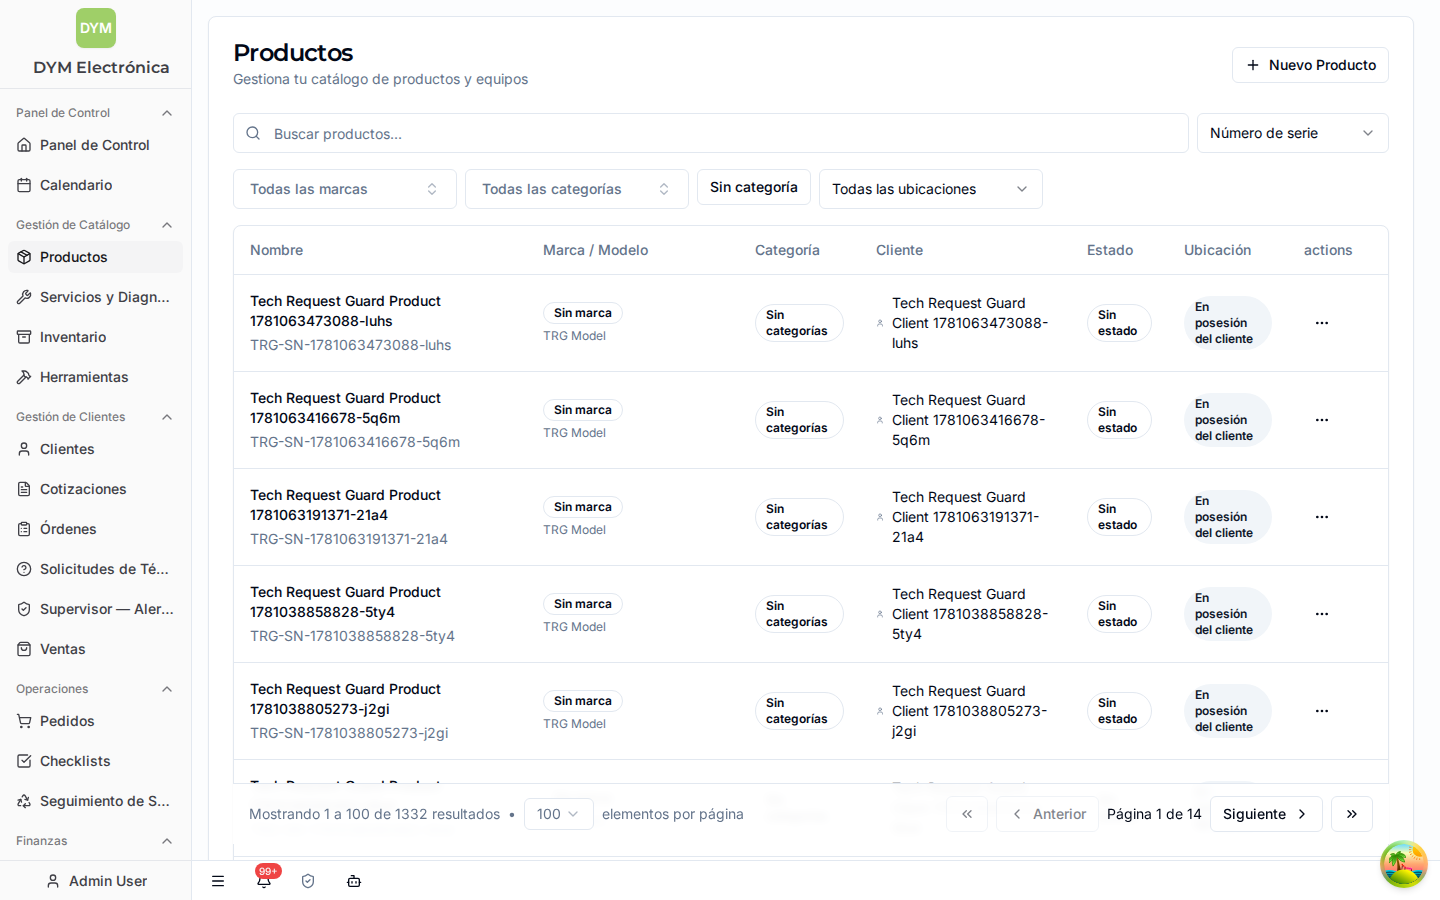The width and height of the screenshot is (1440, 900).
Task: Open actions menu for product 1781038858828-5ty4
Action: (1322, 614)
